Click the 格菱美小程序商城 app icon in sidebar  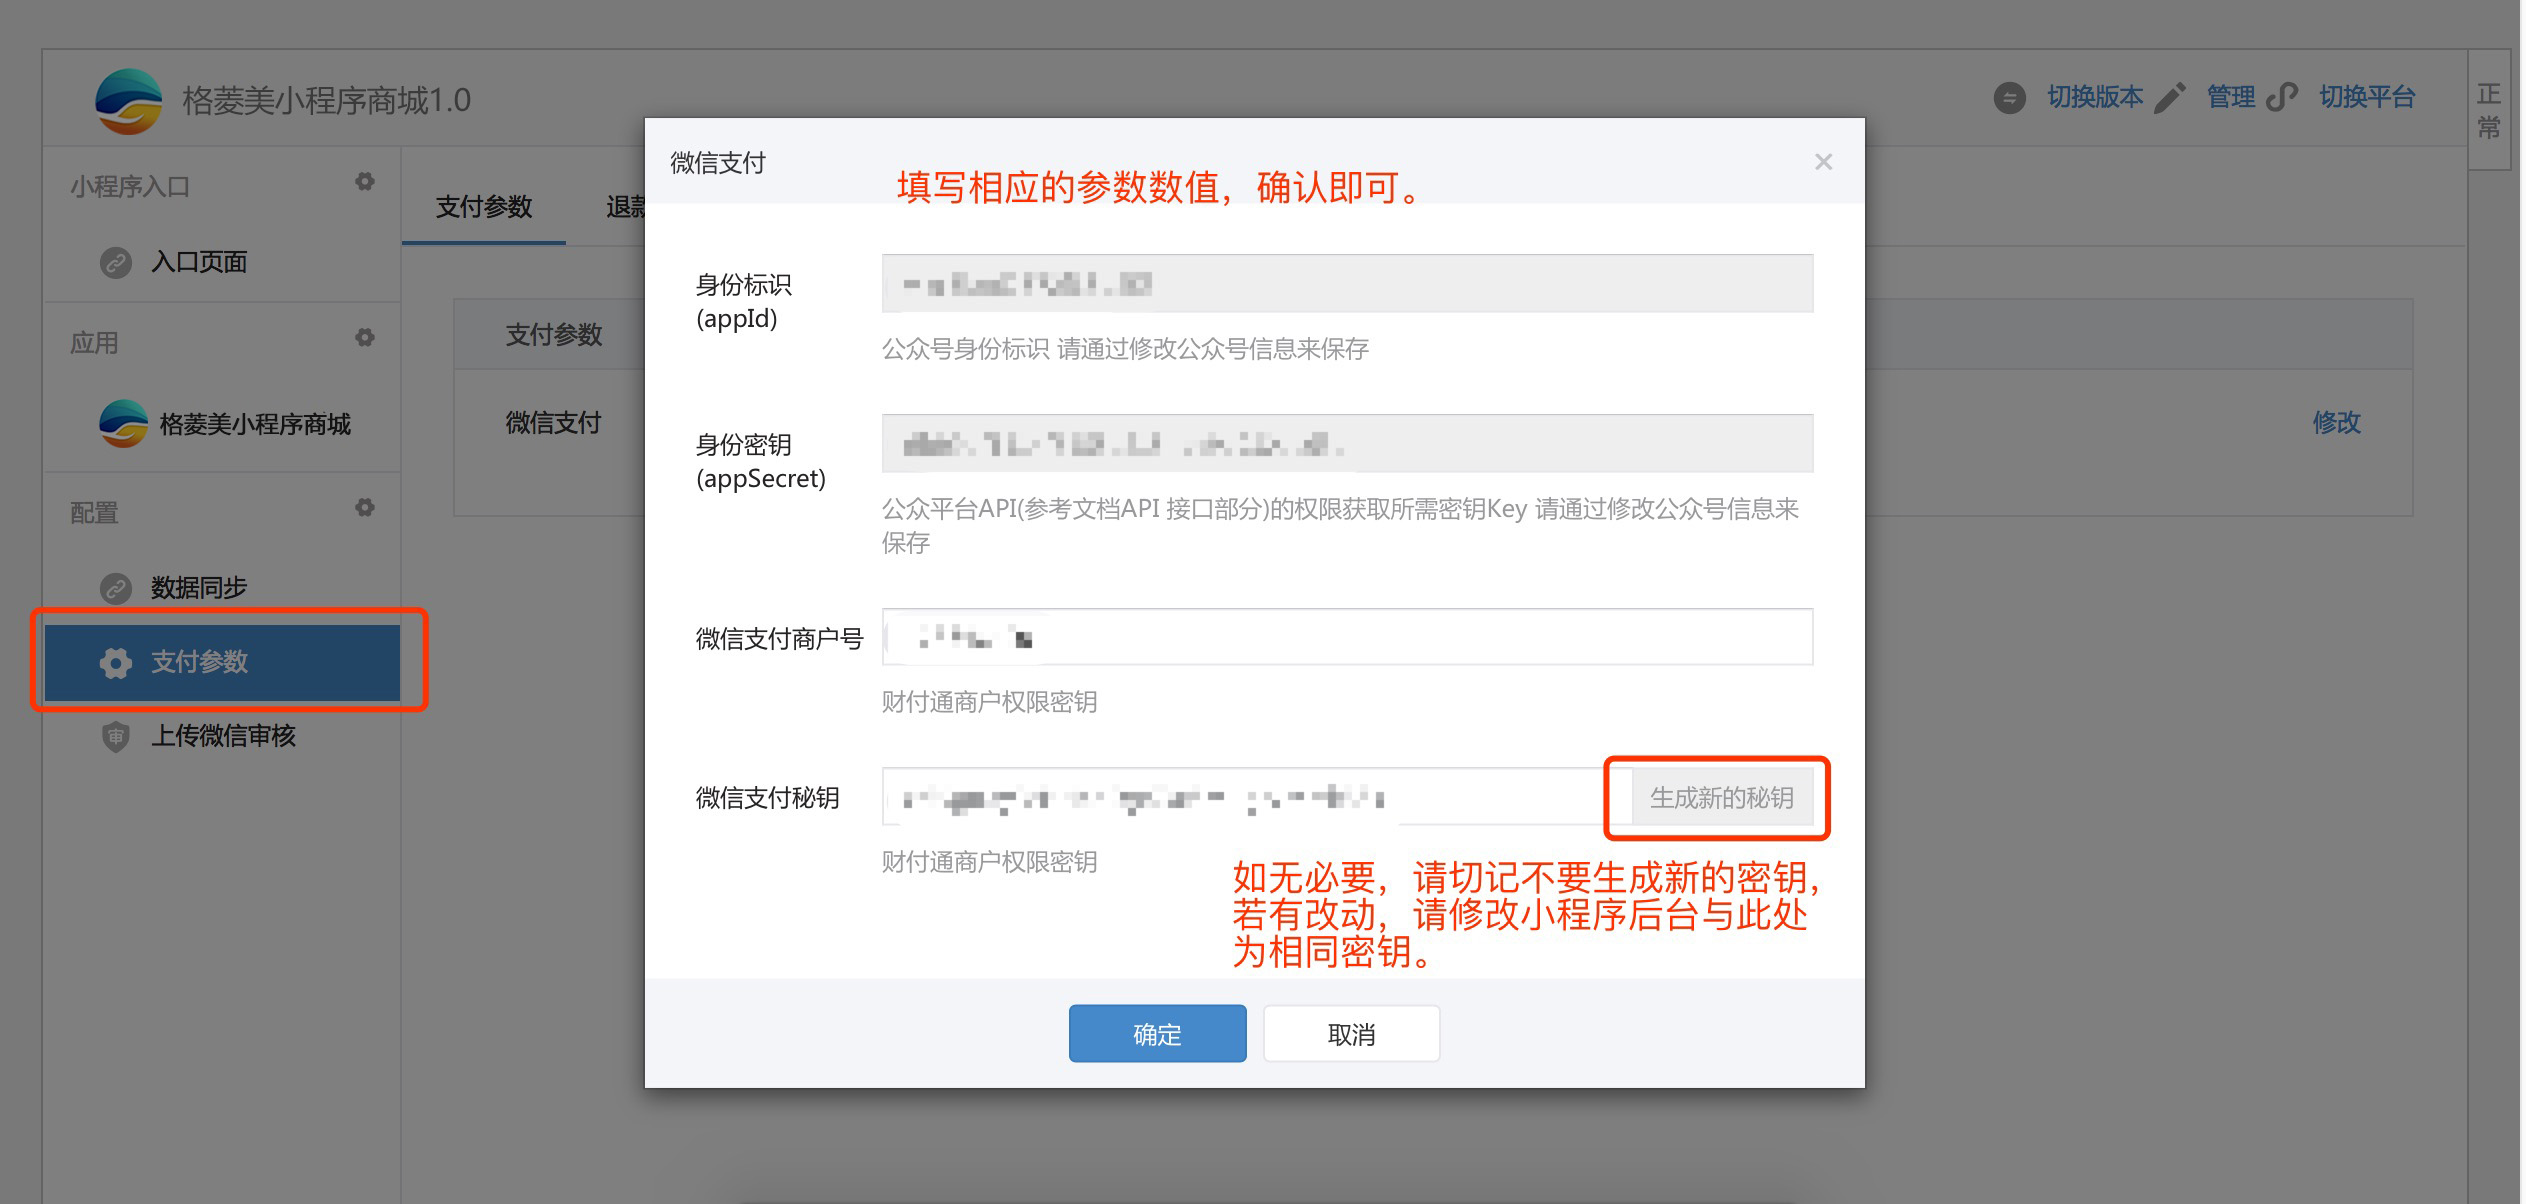[x=124, y=424]
